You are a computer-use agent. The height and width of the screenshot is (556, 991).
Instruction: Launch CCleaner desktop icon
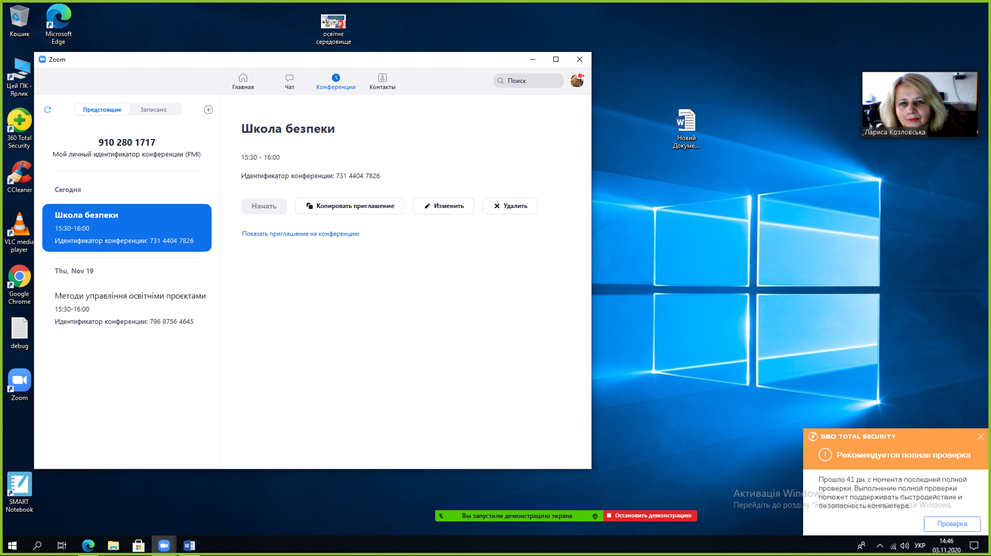pos(19,177)
